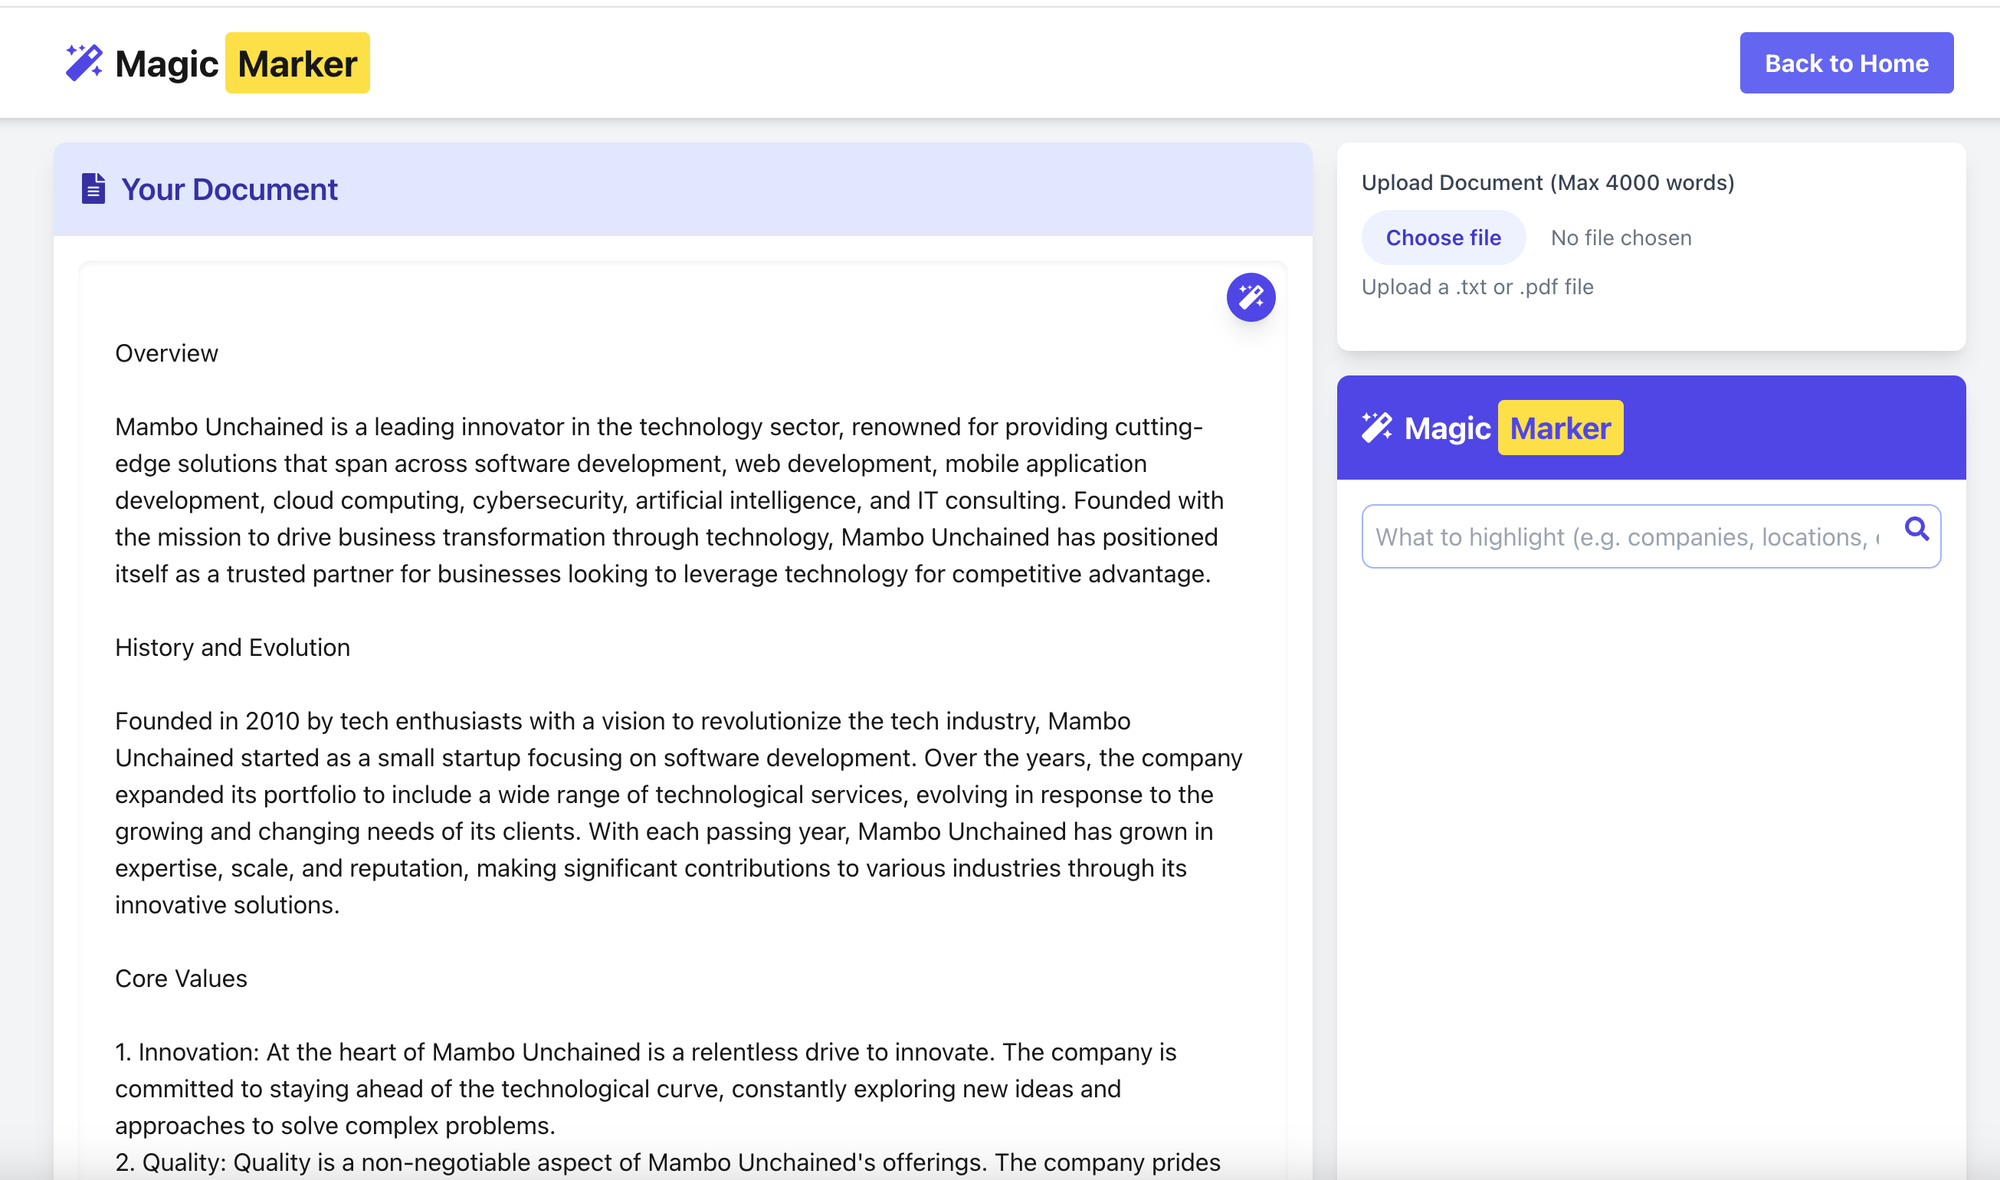Click the Choose file button
The height and width of the screenshot is (1180, 2000).
tap(1443, 238)
